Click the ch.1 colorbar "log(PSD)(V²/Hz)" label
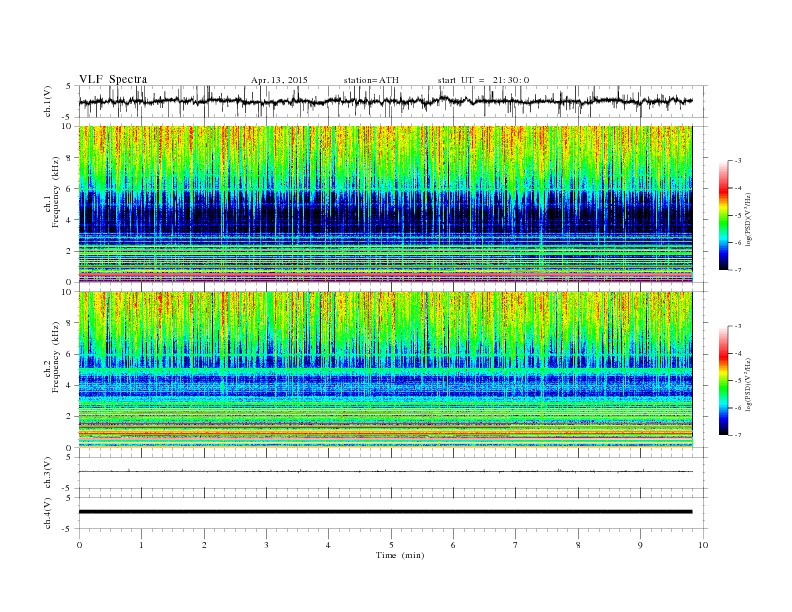Image resolution: width=792 pixels, height=612 pixels. (750, 219)
